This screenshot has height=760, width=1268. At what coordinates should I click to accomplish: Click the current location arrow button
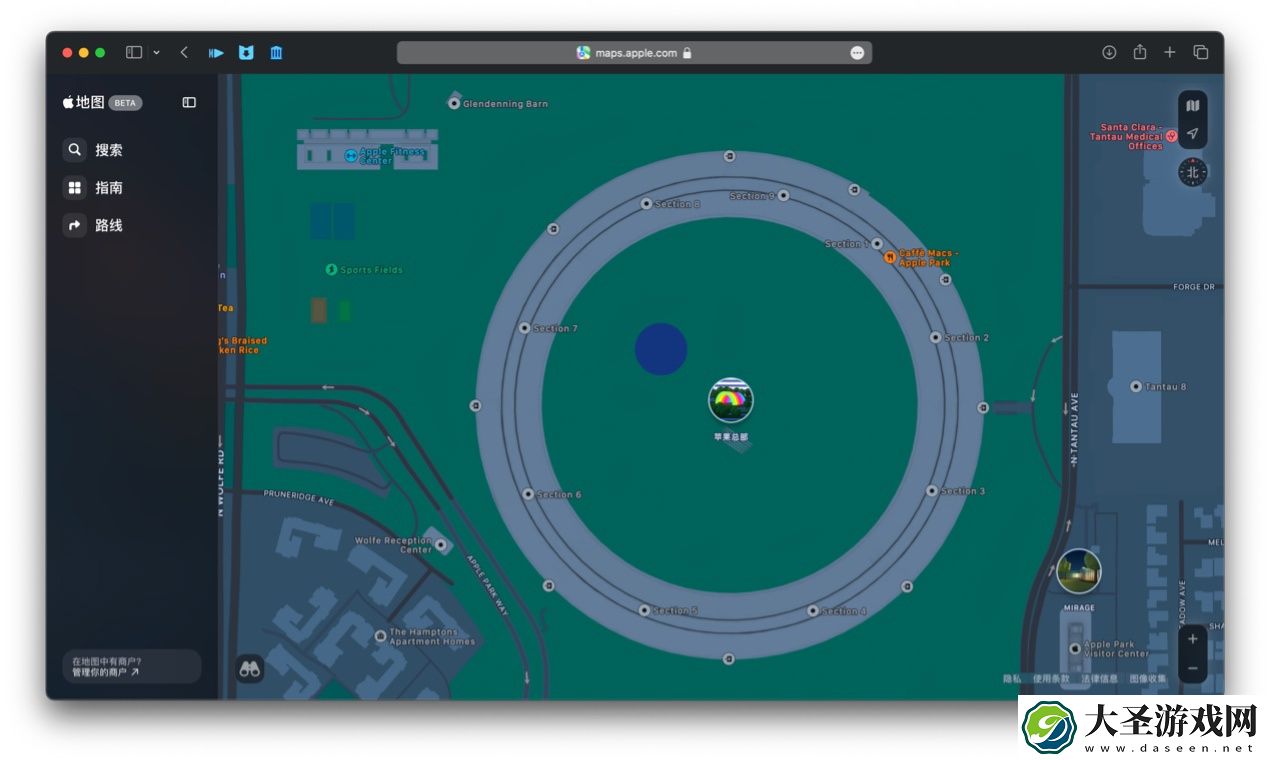1192,133
